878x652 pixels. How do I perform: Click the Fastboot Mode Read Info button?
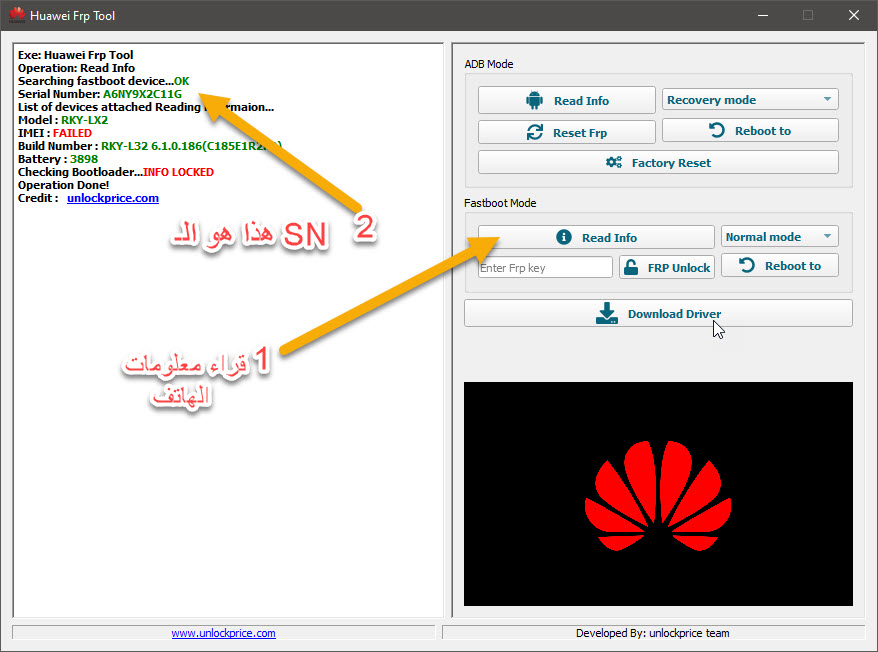click(596, 237)
